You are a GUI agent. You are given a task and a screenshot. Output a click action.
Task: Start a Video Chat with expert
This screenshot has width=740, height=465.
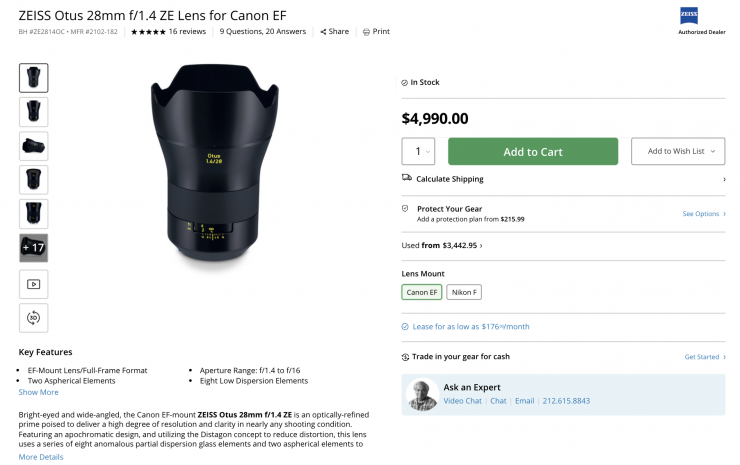point(463,401)
